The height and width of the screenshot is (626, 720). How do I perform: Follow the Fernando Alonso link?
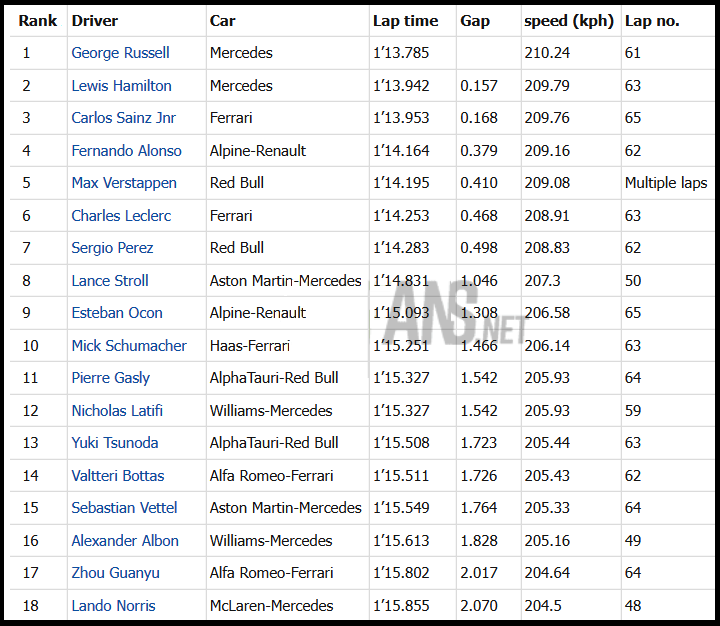[126, 151]
